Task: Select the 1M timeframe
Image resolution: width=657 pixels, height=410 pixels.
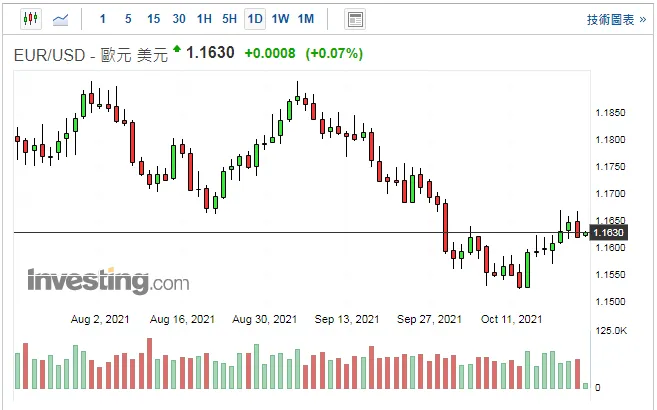Action: pyautogui.click(x=306, y=19)
